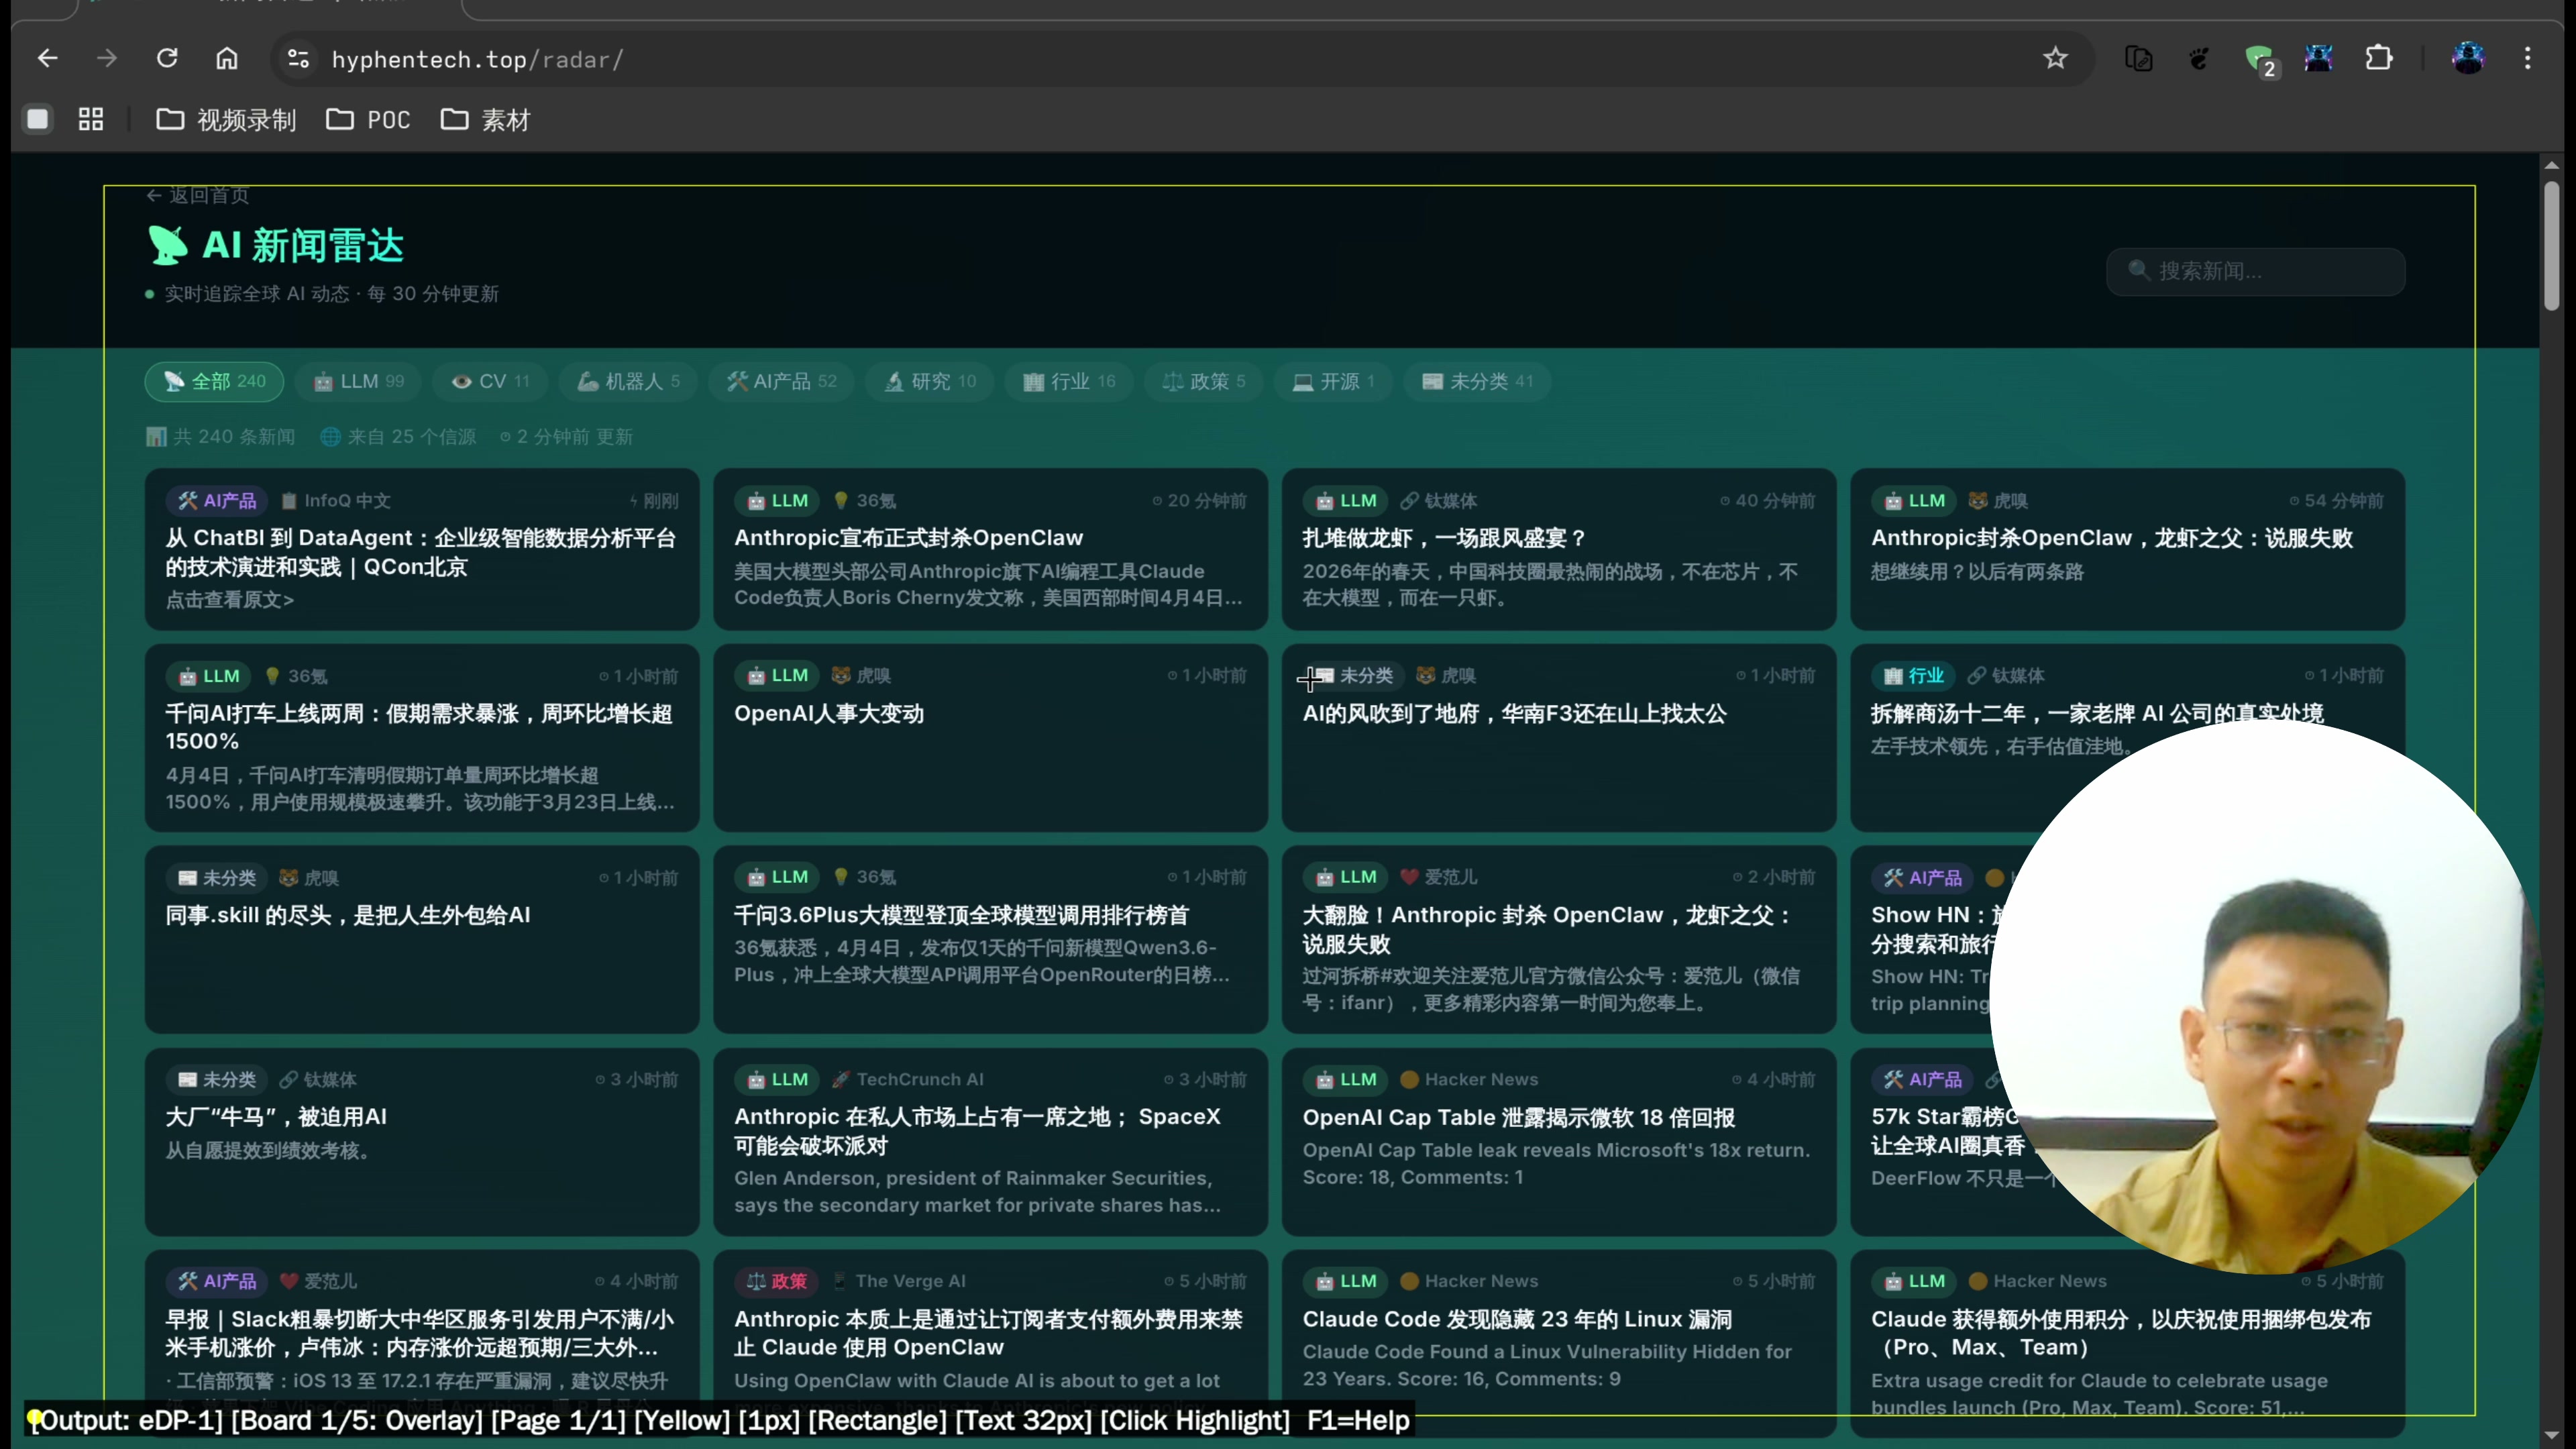Select the 全部 240 category tab
The height and width of the screenshot is (1449, 2576).
(x=214, y=381)
